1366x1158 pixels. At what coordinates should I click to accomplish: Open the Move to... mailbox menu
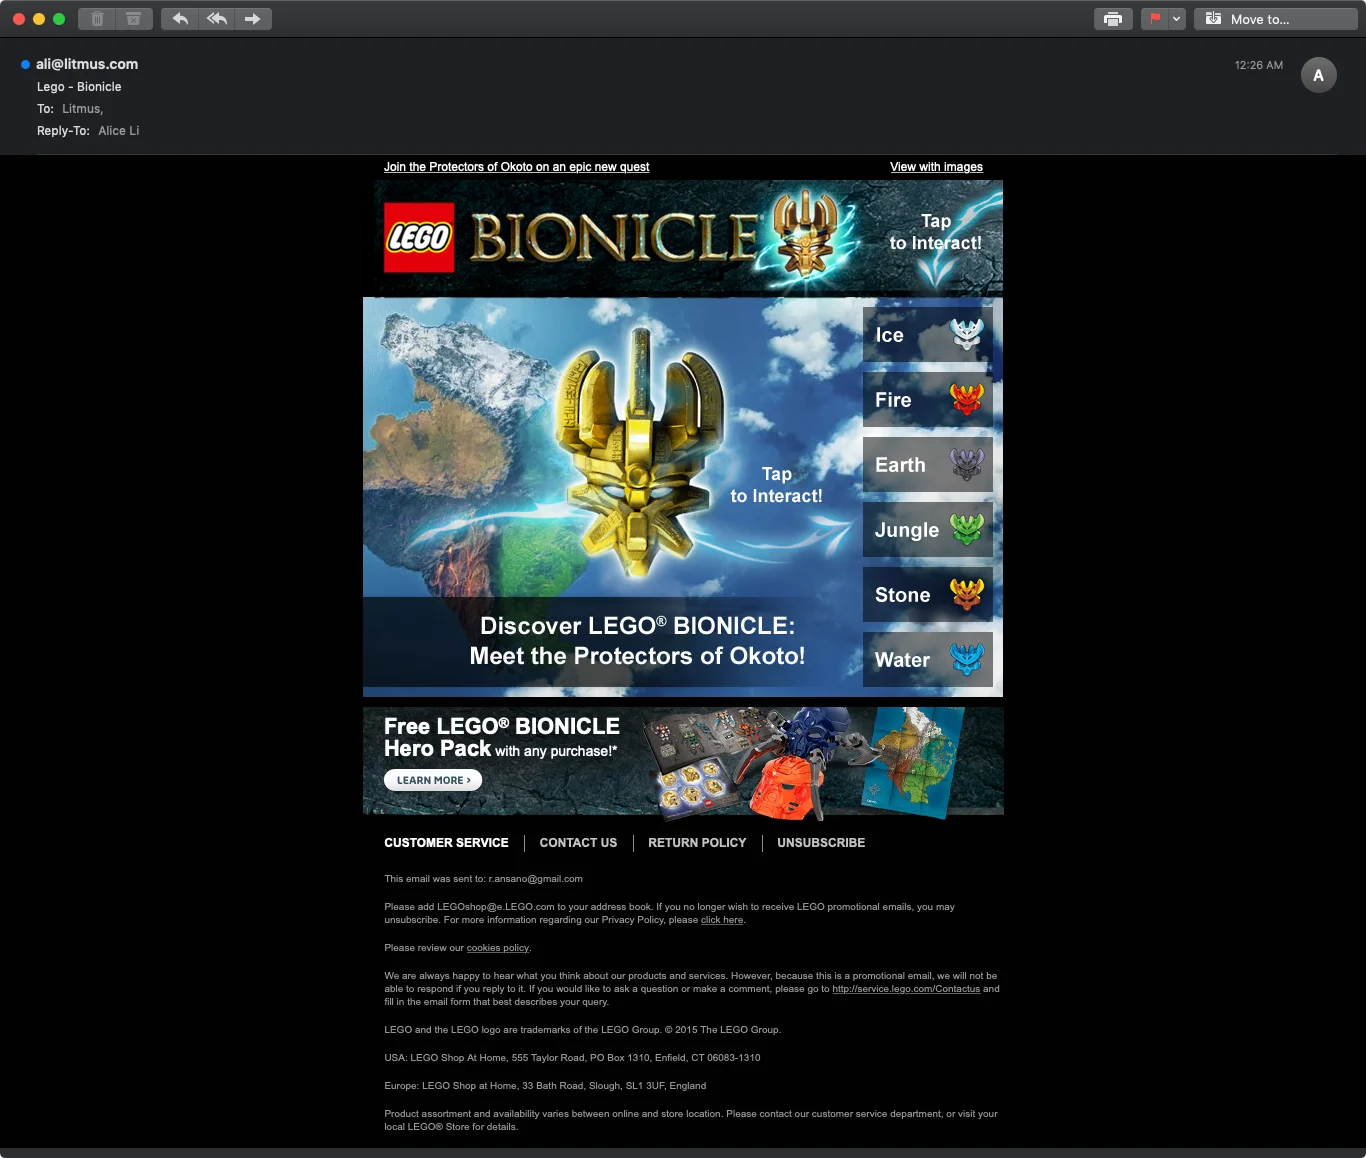[x=1275, y=19]
